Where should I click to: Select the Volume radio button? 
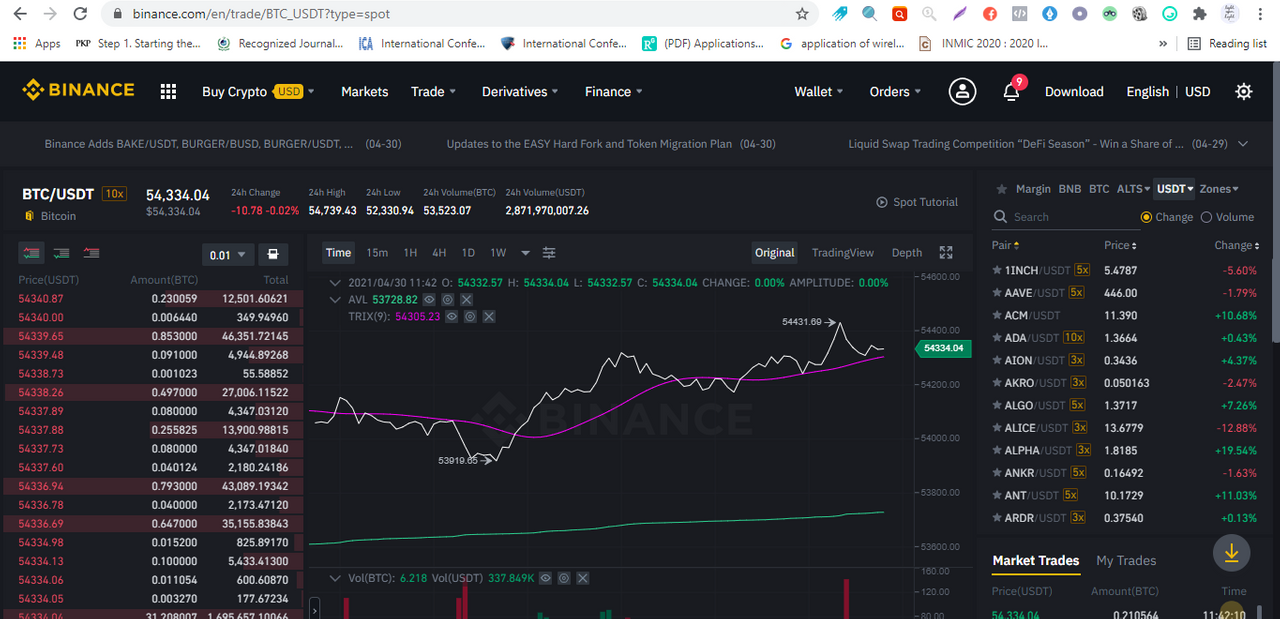tap(1206, 217)
